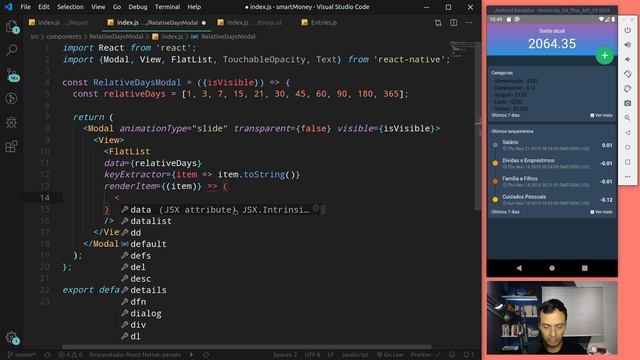Open the Help menu
The width and height of the screenshot is (640, 360).
click(194, 7)
